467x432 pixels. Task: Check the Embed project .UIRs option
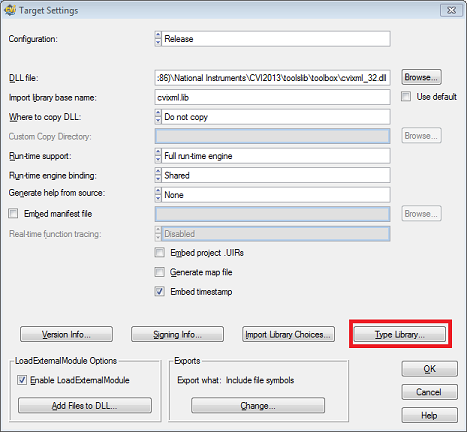tap(159, 252)
